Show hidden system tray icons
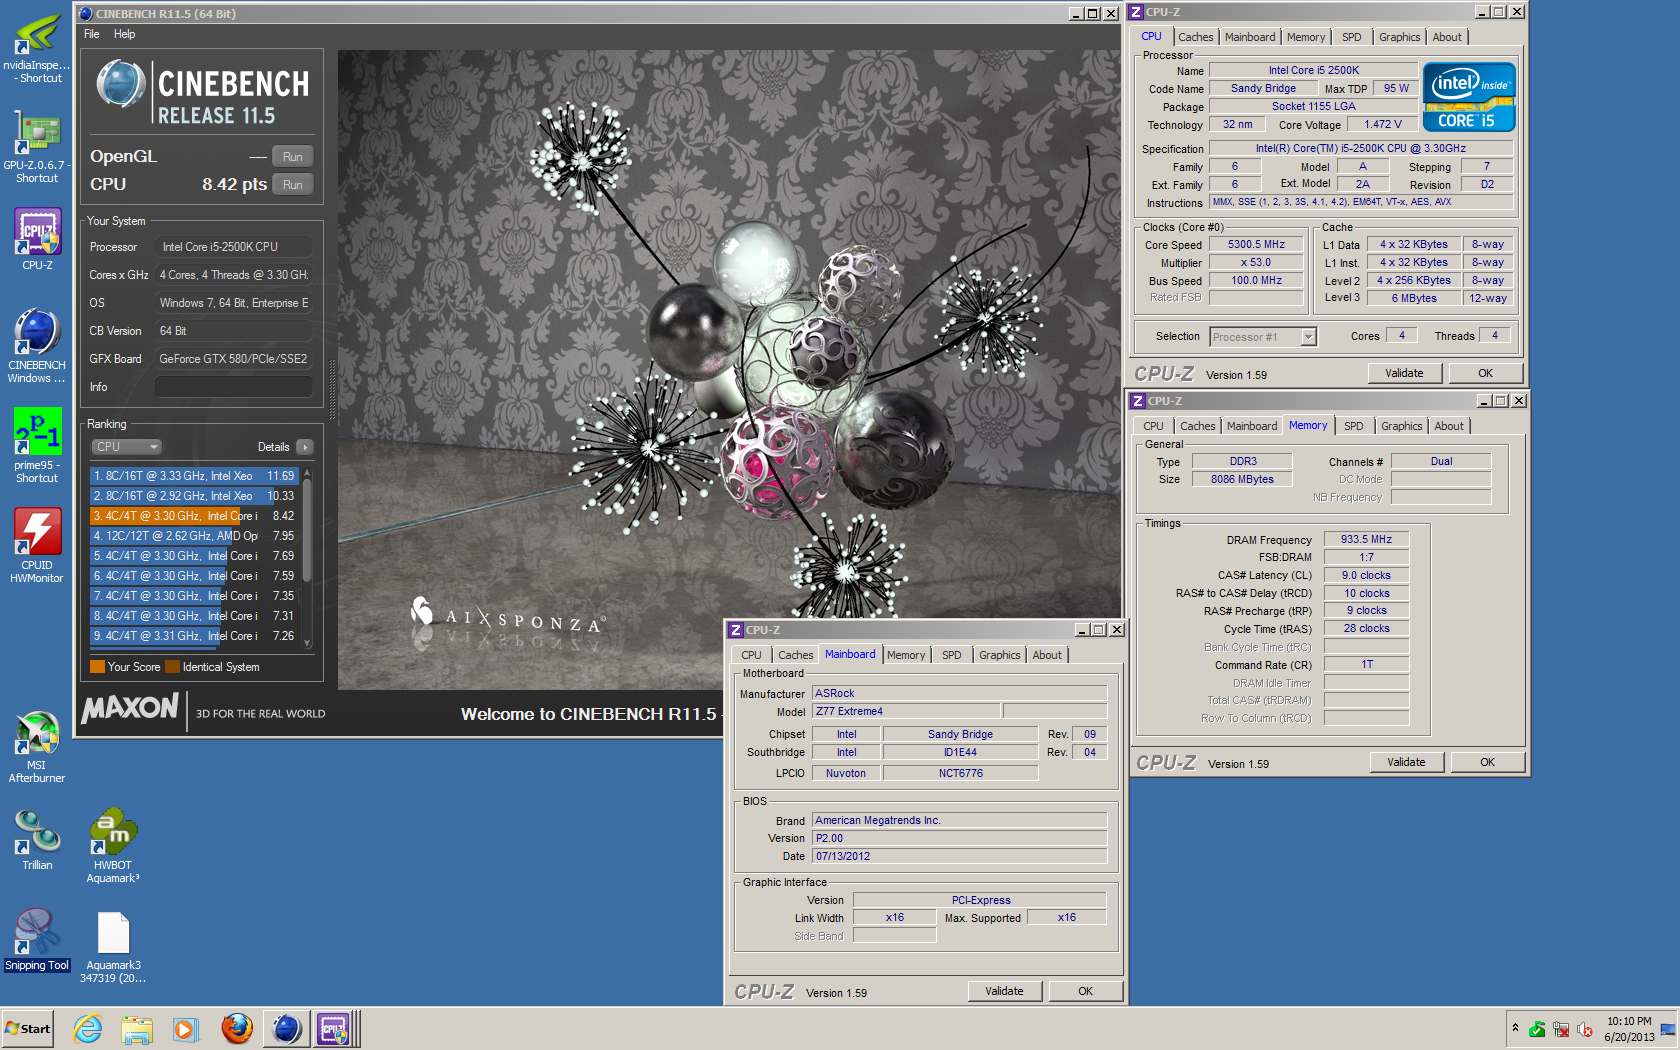 (1515, 1028)
